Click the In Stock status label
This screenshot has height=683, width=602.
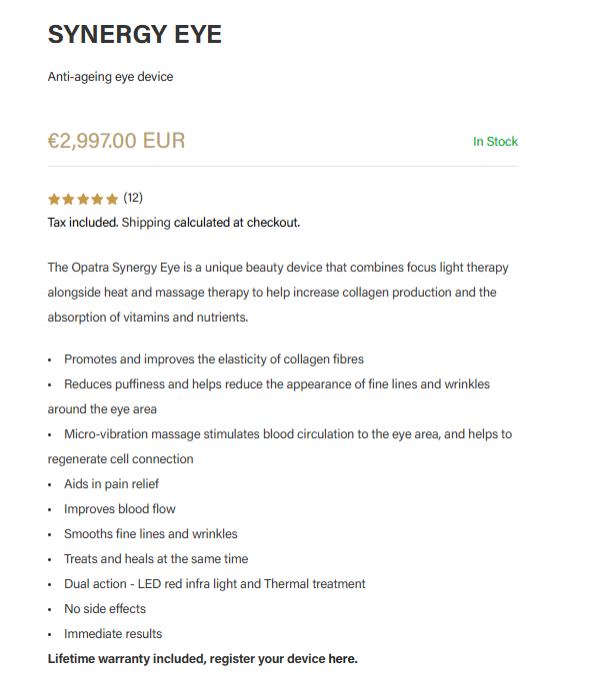pos(495,142)
